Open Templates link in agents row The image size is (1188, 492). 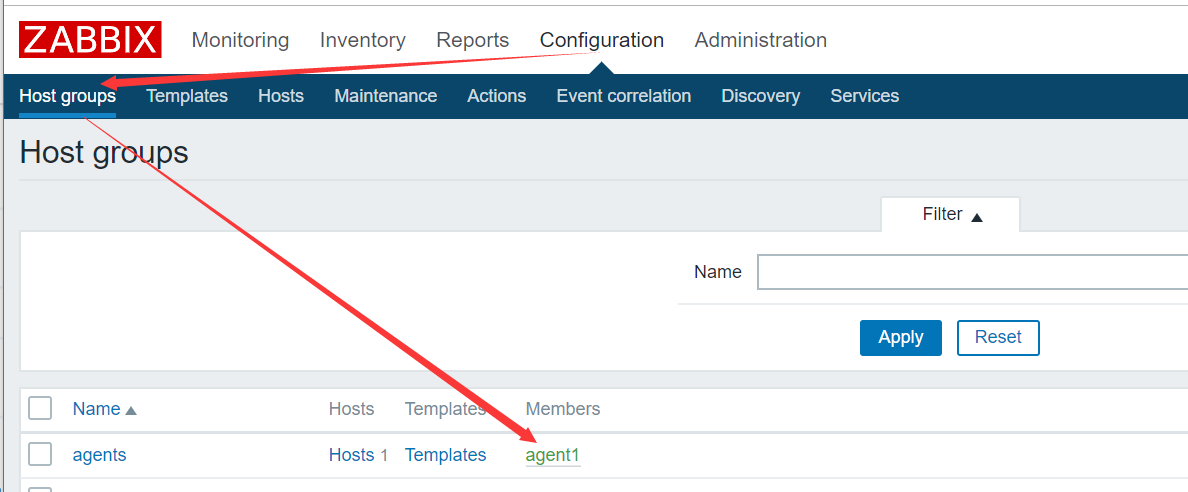pos(446,455)
